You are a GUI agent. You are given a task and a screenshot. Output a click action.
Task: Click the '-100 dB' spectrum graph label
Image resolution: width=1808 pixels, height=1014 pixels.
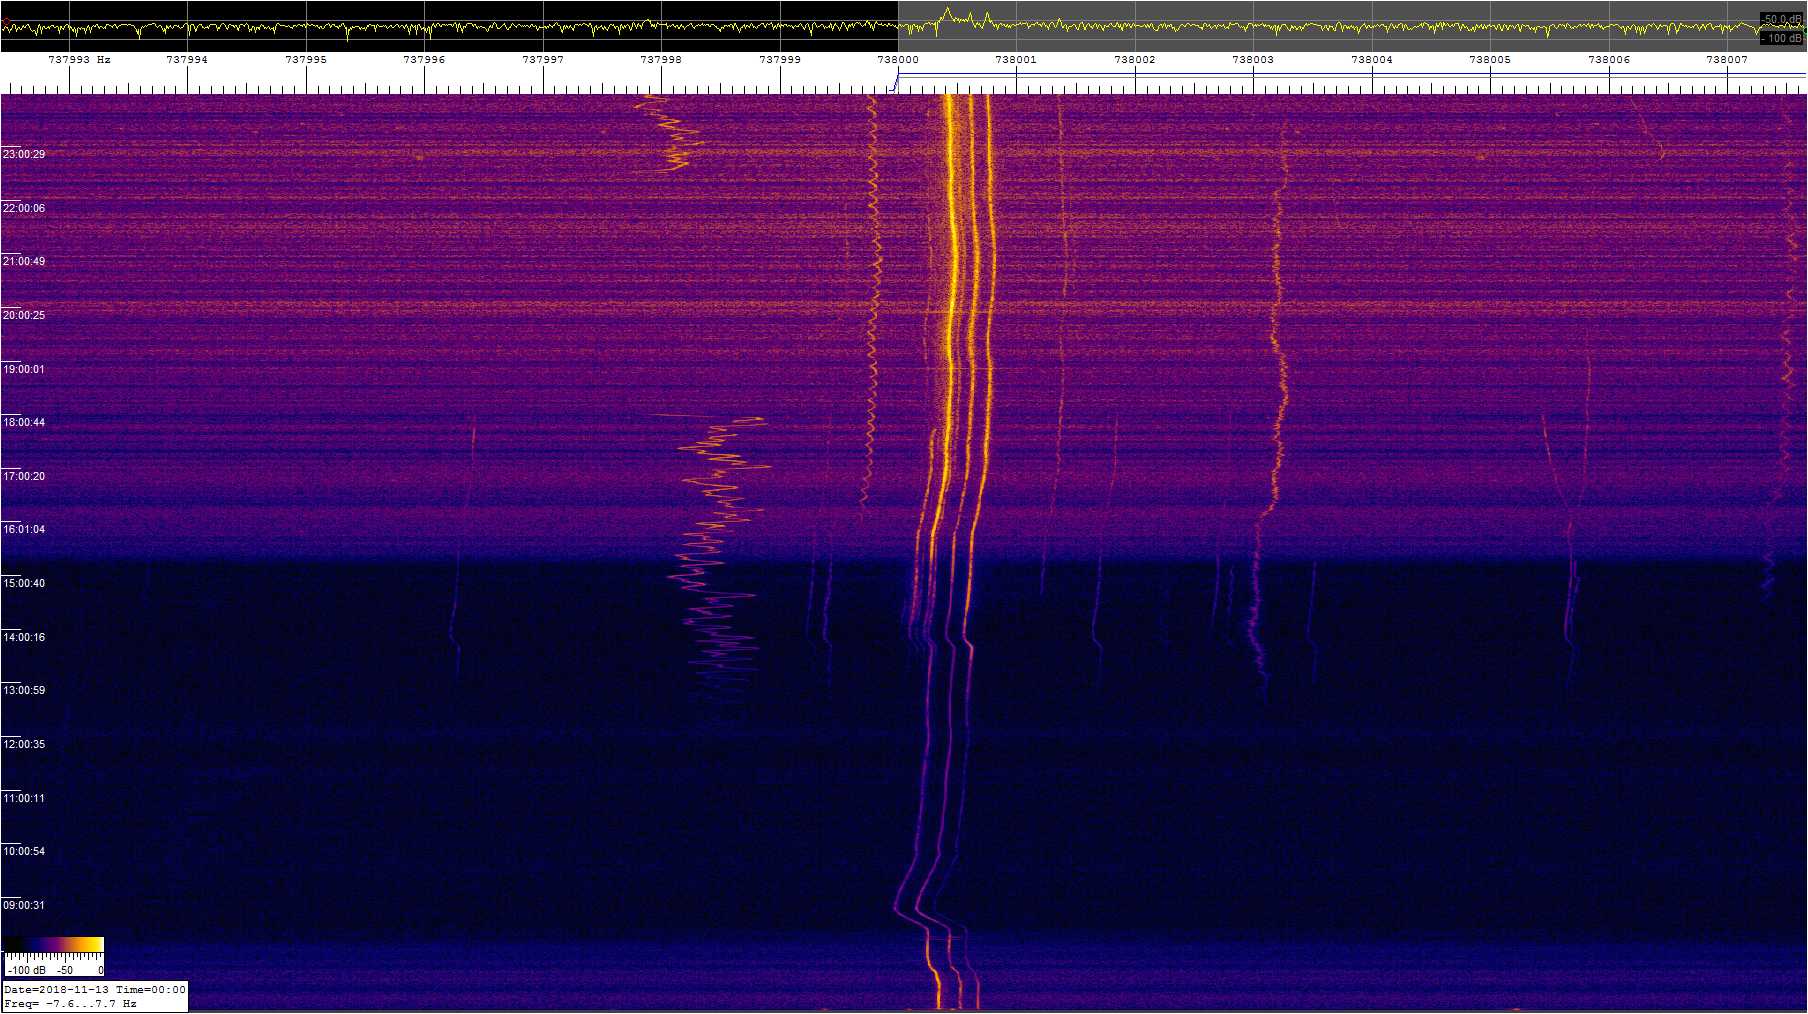point(1782,38)
